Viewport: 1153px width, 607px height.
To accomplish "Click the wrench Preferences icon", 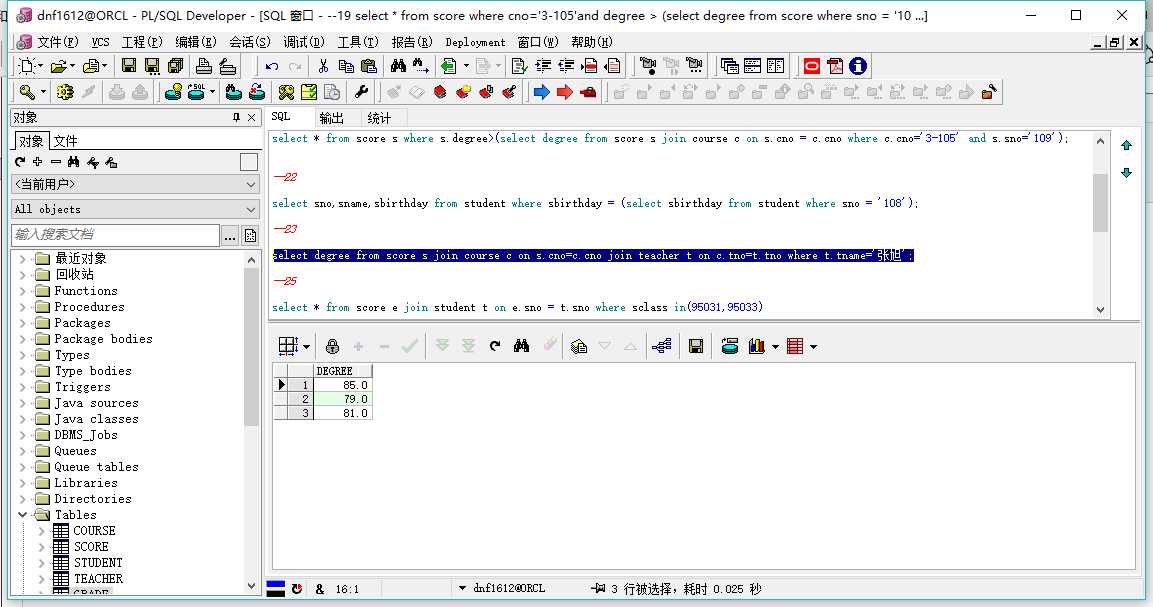I will (x=361, y=92).
